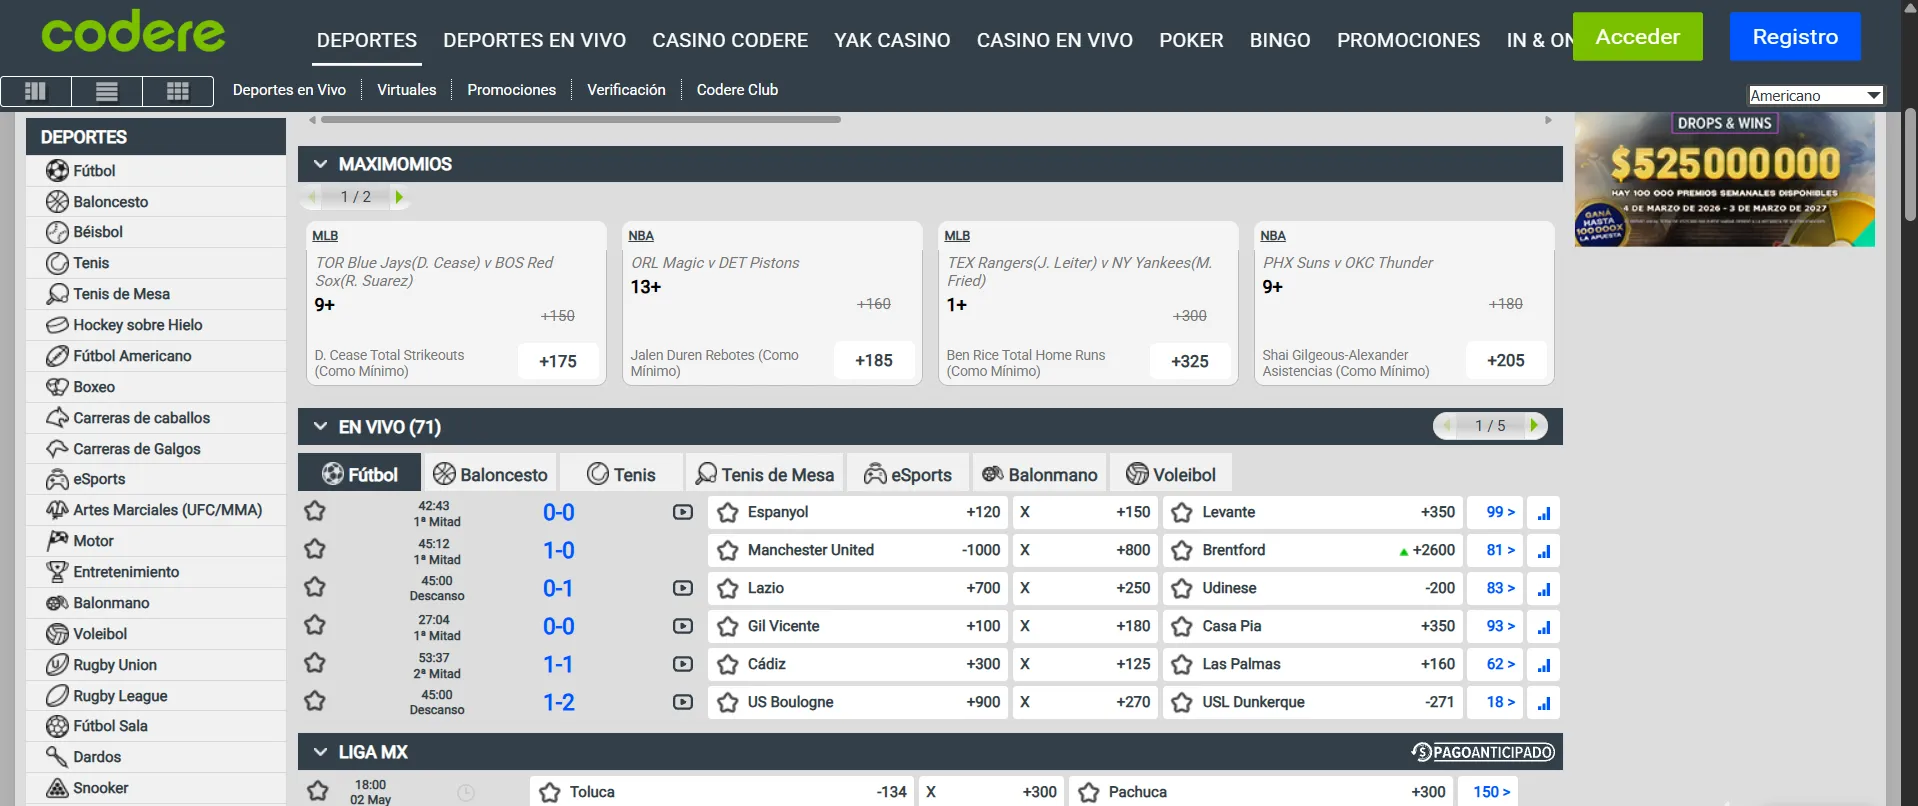Click the Acceder login button
This screenshot has width=1918, height=806.
[1638, 37]
